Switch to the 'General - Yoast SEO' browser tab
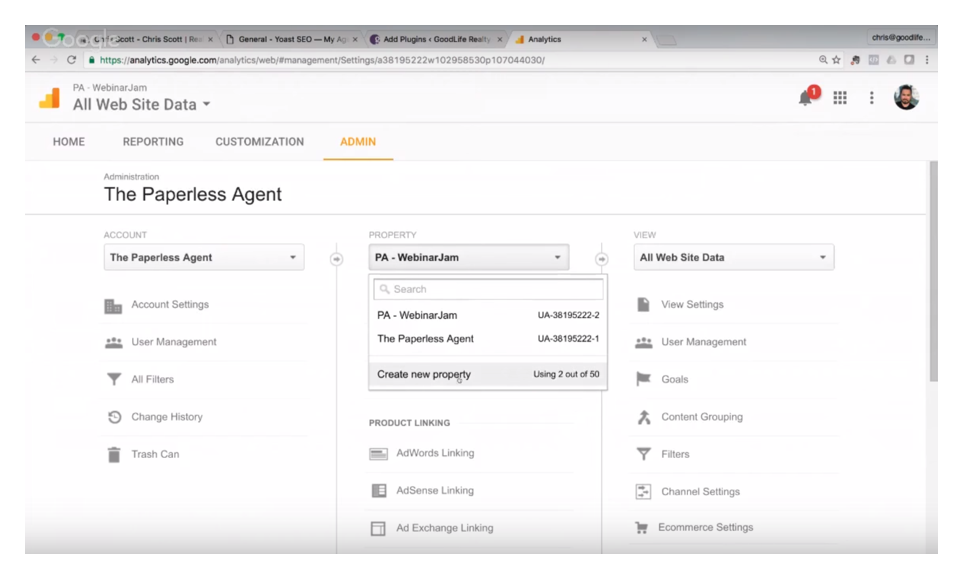Viewport: 966px width, 582px height. point(291,39)
